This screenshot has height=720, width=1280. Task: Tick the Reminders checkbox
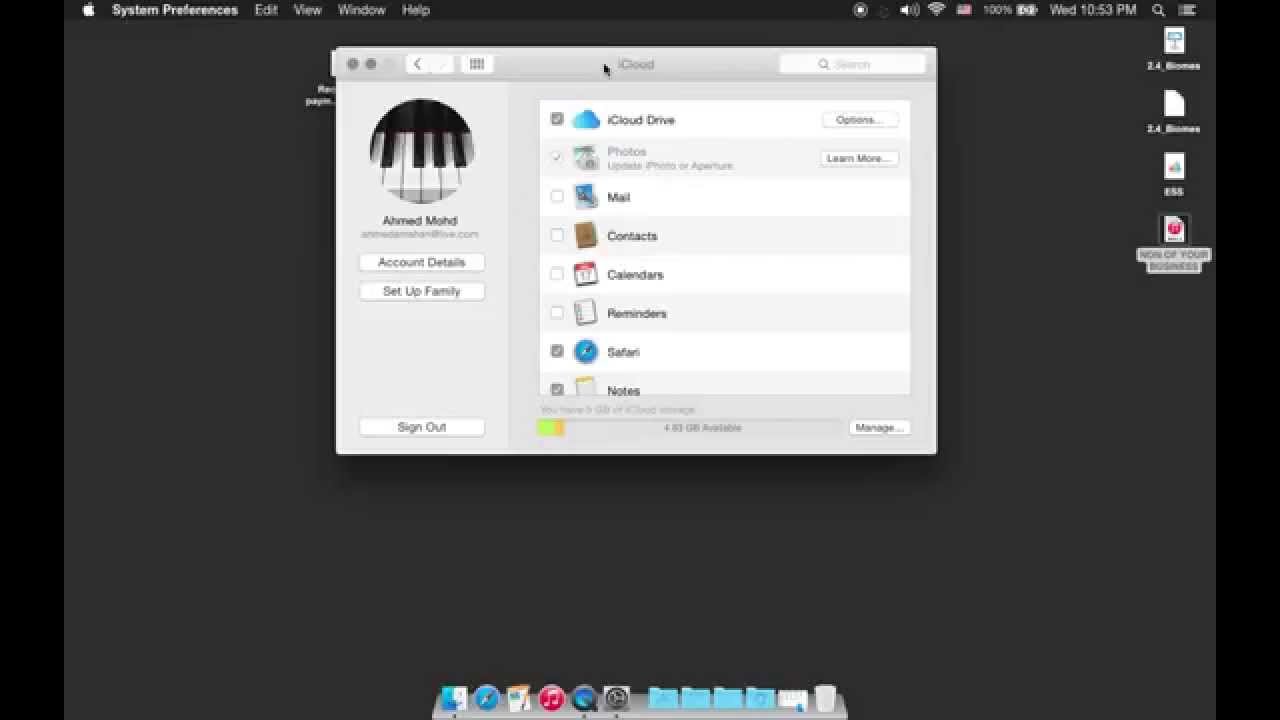click(x=557, y=313)
